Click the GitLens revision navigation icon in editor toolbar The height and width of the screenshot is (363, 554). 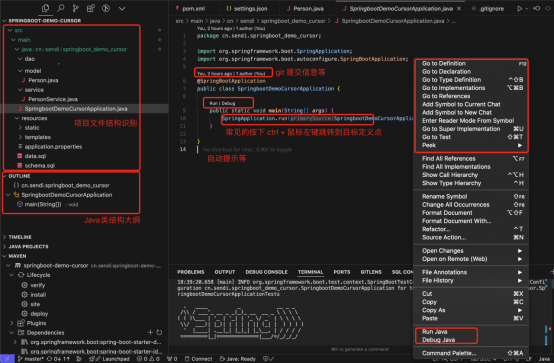(x=536, y=8)
